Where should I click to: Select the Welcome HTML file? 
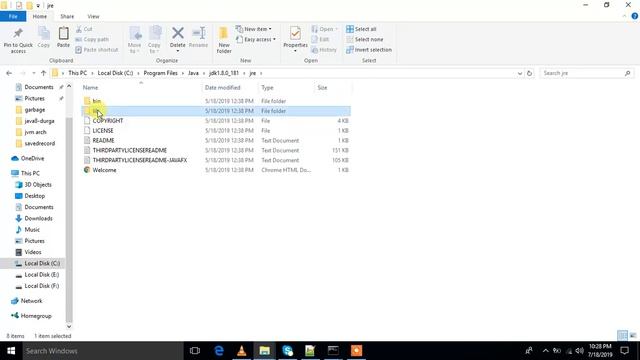point(216,170)
